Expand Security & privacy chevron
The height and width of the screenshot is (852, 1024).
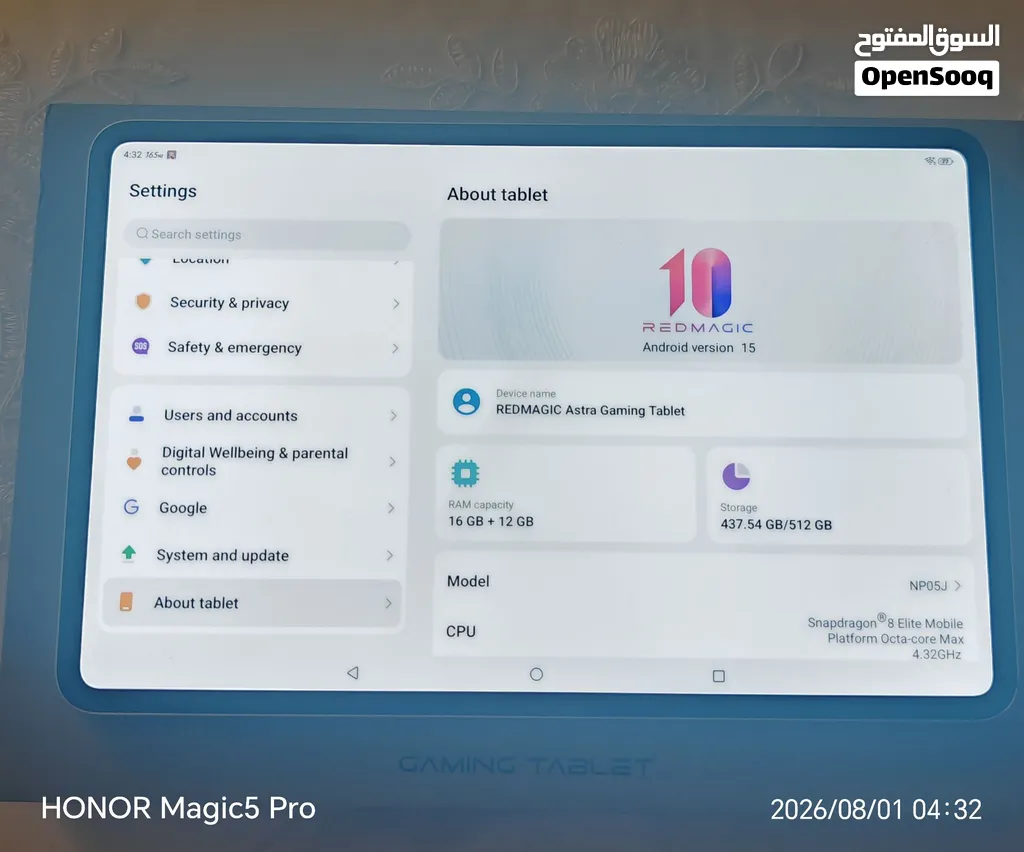396,304
